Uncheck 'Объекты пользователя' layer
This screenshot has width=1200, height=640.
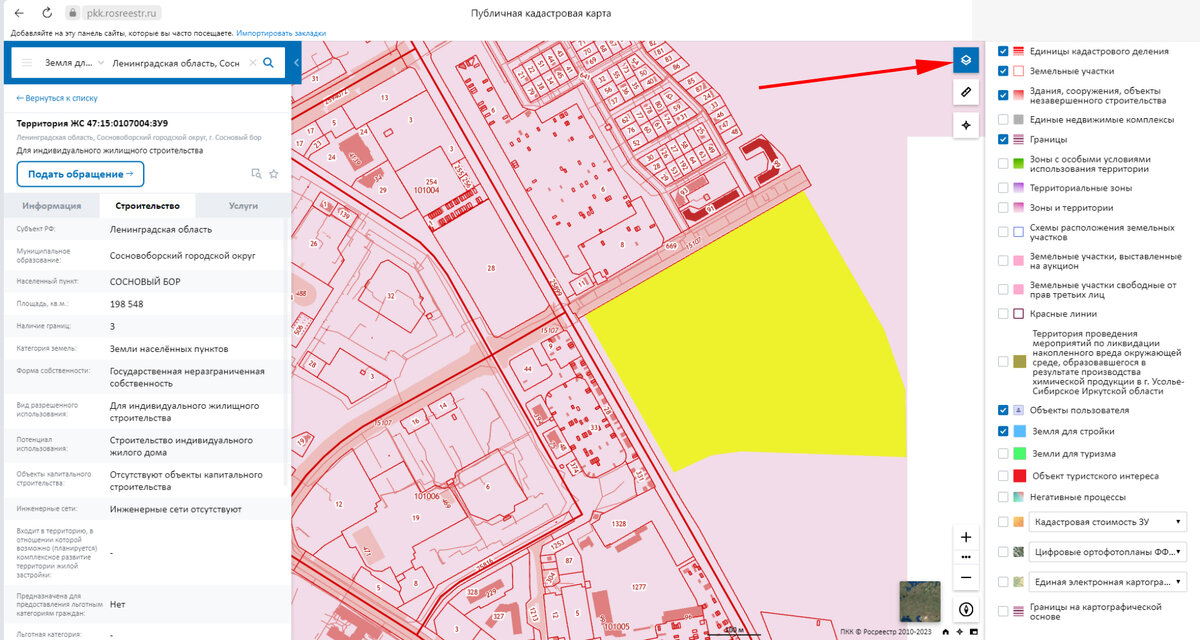(x=1003, y=410)
